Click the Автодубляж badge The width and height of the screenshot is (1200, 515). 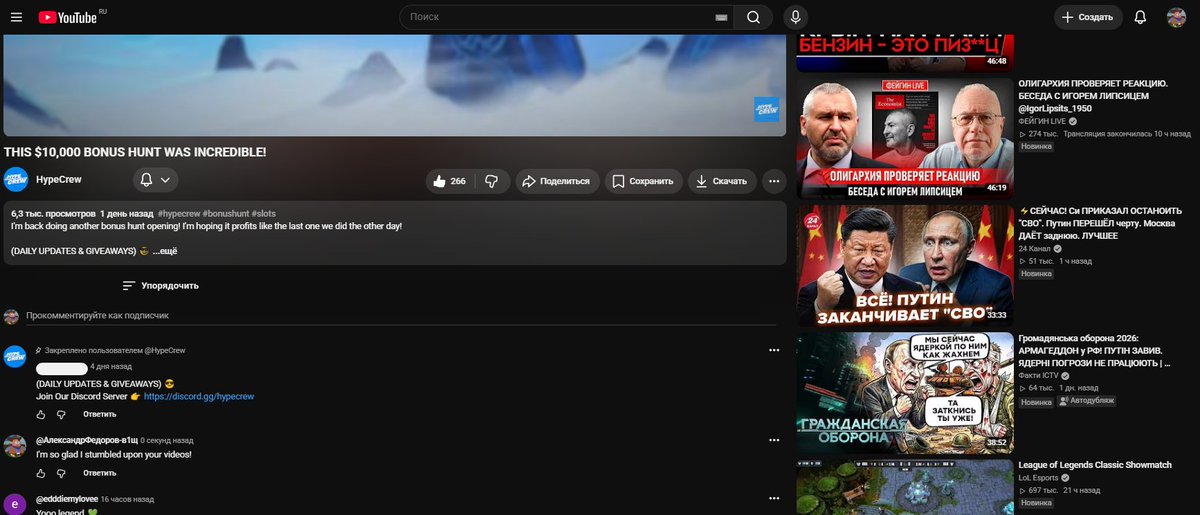pos(1085,401)
